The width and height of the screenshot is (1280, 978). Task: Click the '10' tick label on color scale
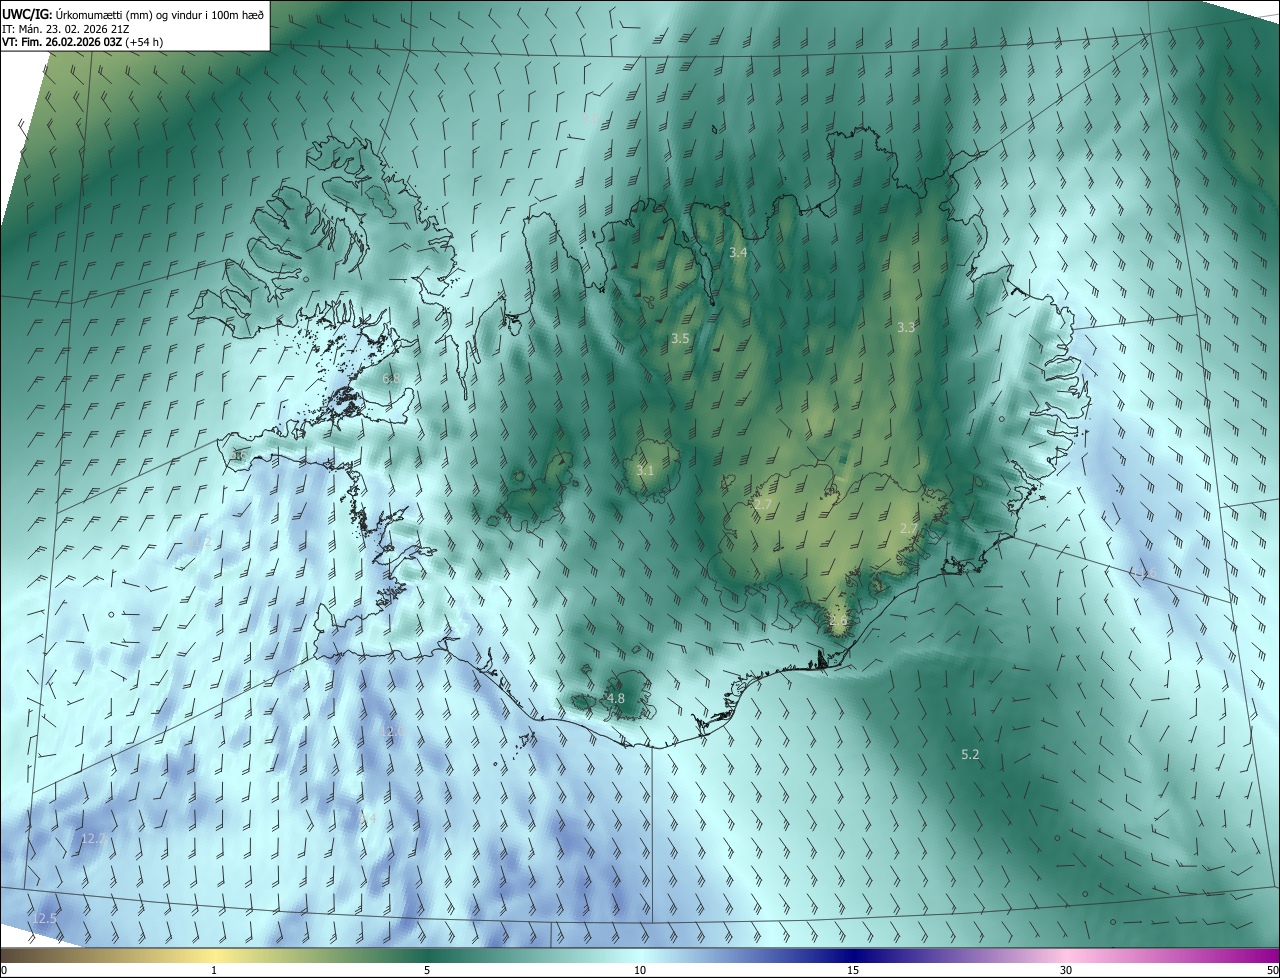pos(640,970)
